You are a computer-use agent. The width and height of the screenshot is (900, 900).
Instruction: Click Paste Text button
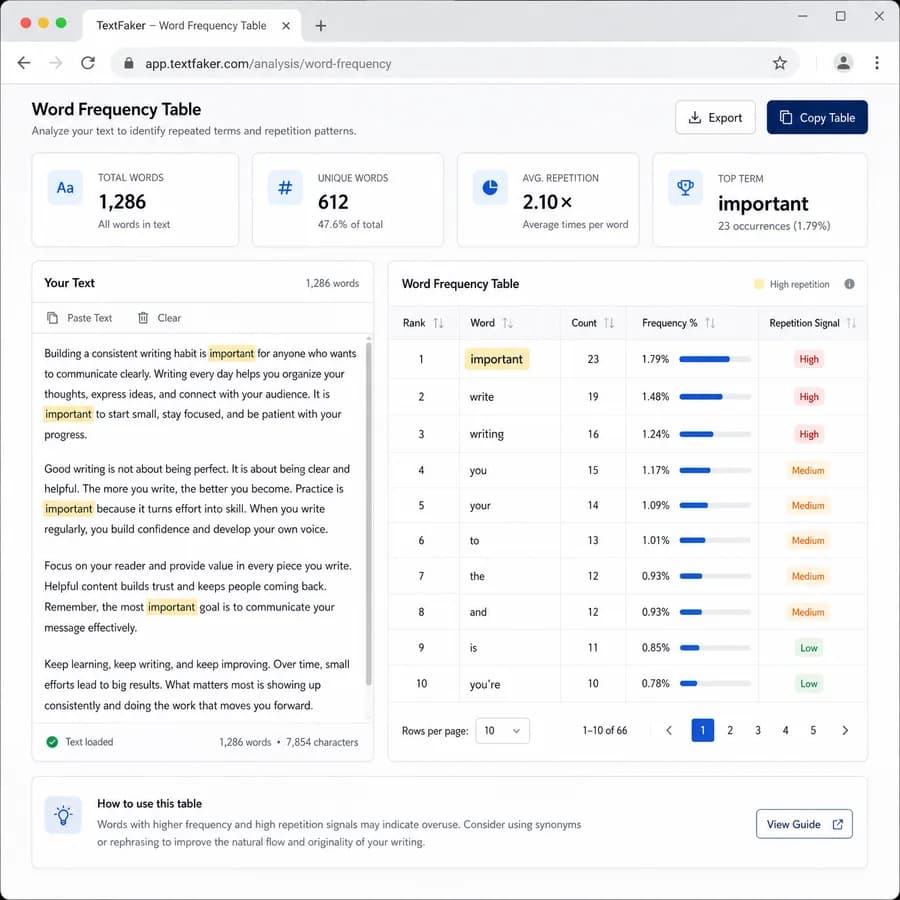[79, 318]
